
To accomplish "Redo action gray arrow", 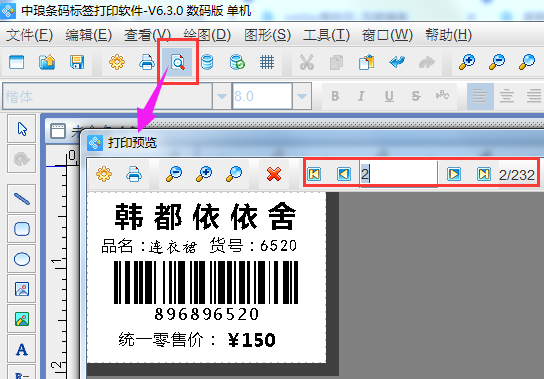I will click(x=427, y=62).
